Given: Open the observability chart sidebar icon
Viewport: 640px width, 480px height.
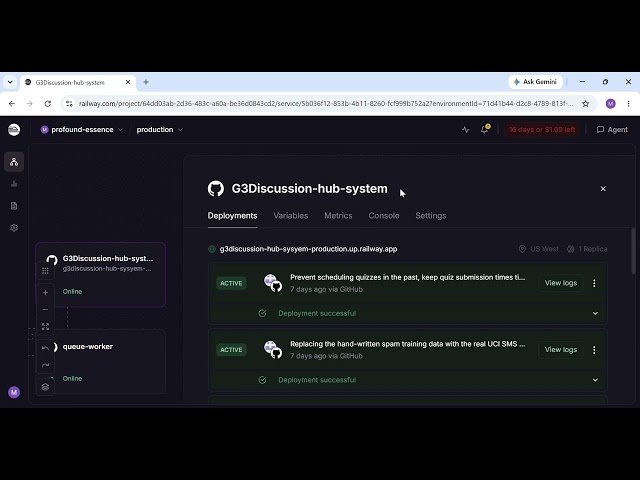Looking at the screenshot, I should tap(14, 184).
